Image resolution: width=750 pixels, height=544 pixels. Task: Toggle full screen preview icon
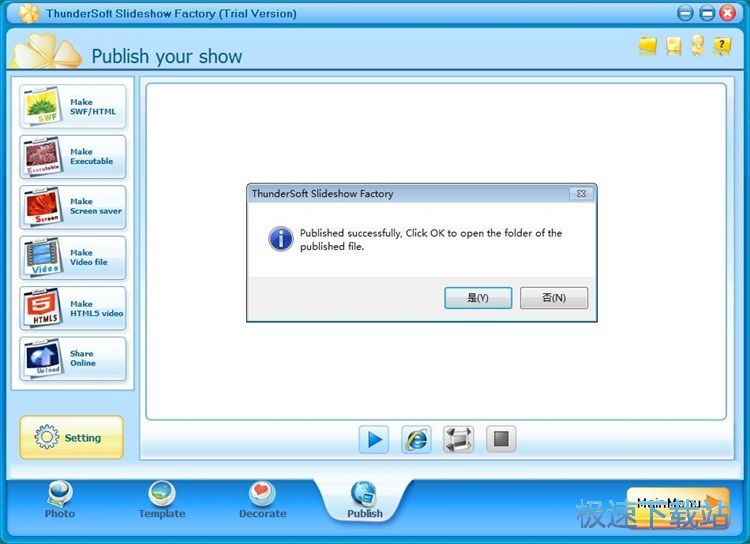point(459,439)
